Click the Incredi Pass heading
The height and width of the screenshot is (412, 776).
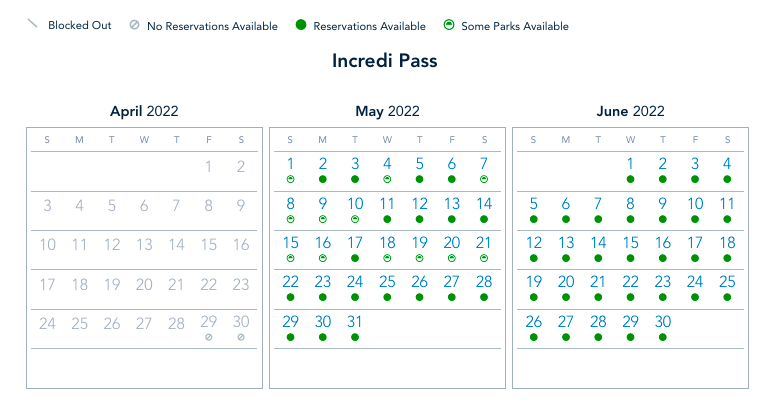pos(385,60)
